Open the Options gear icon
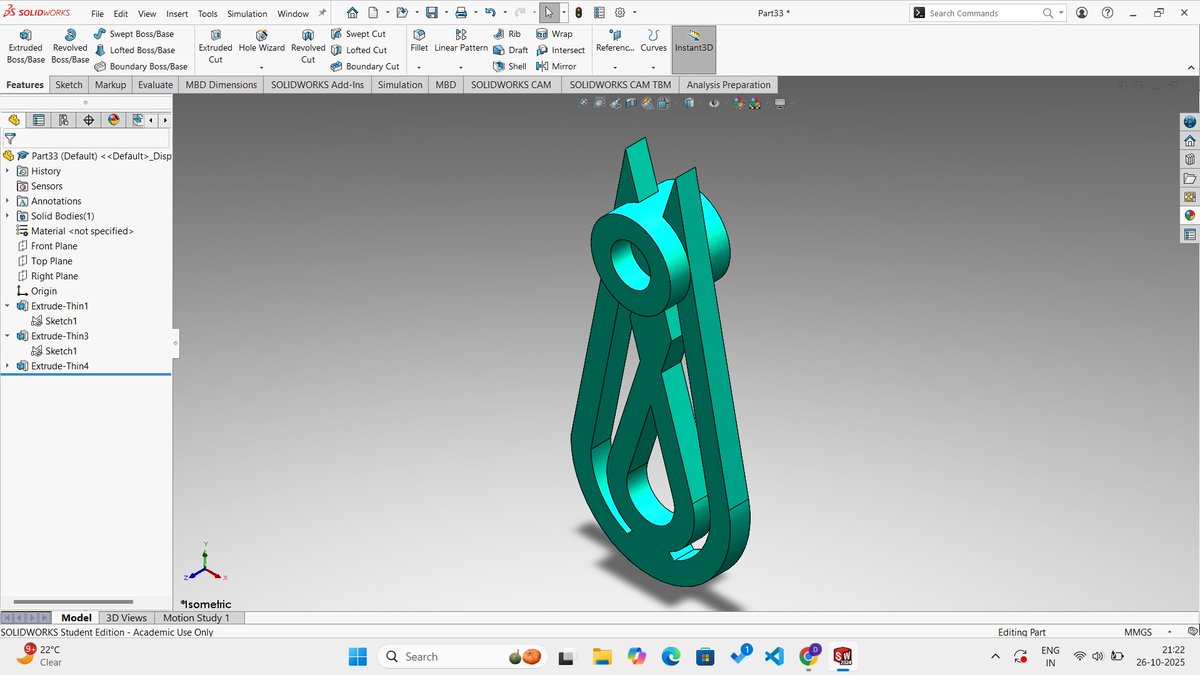The image size is (1200, 675). tap(620, 13)
